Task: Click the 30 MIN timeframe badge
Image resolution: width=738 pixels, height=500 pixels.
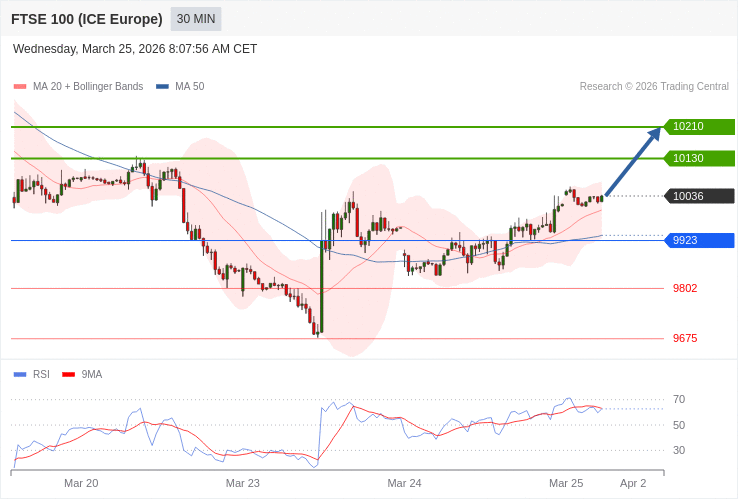Action: (196, 19)
